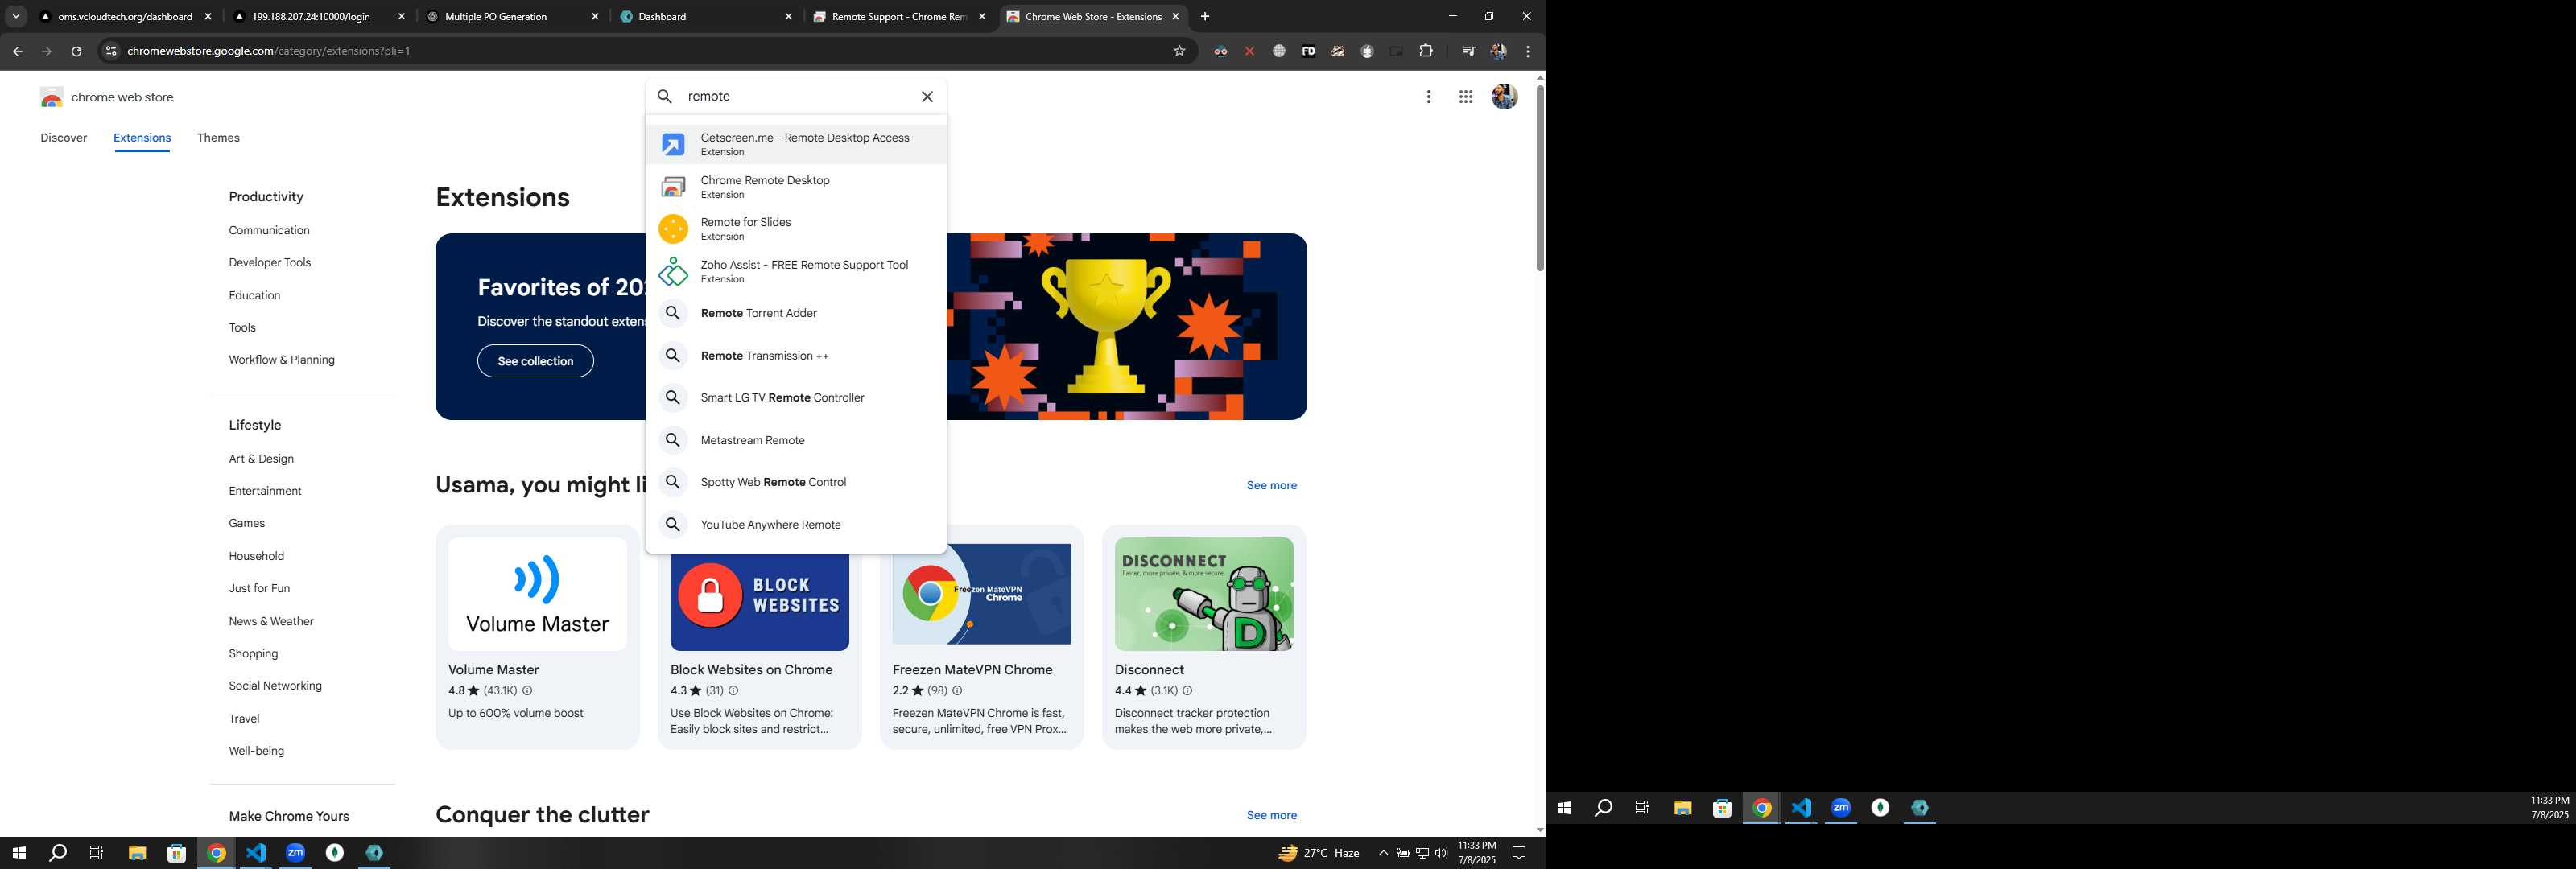2576x869 pixels.
Task: Open Freezen MateVPN Chrome card
Action: coord(981,637)
